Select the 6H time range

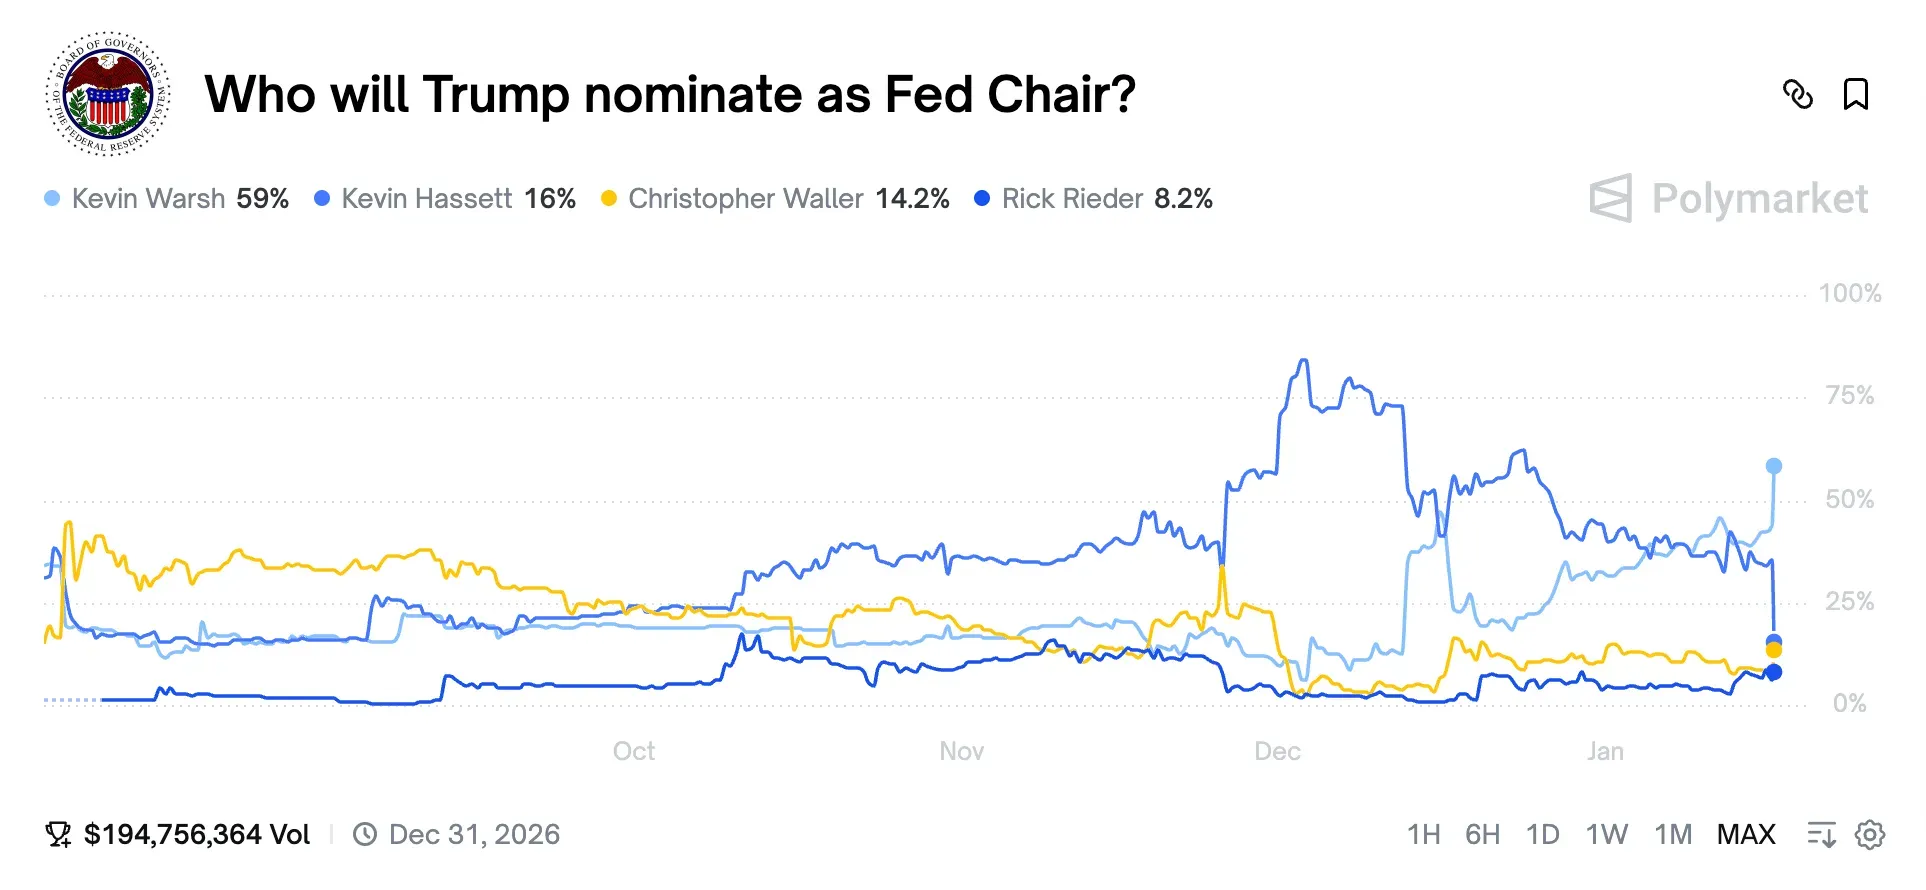point(1482,834)
